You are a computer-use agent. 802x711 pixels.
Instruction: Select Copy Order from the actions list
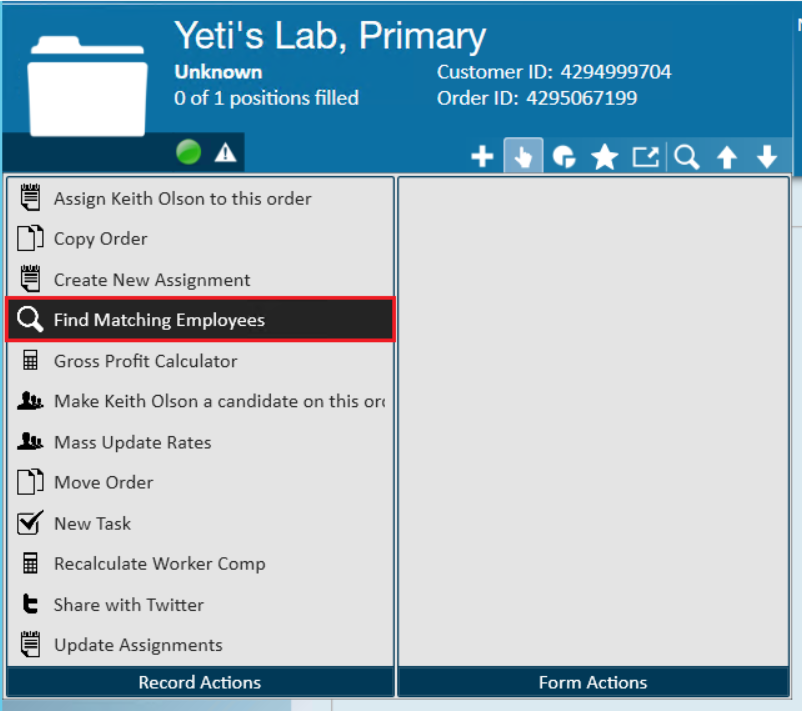(x=100, y=239)
